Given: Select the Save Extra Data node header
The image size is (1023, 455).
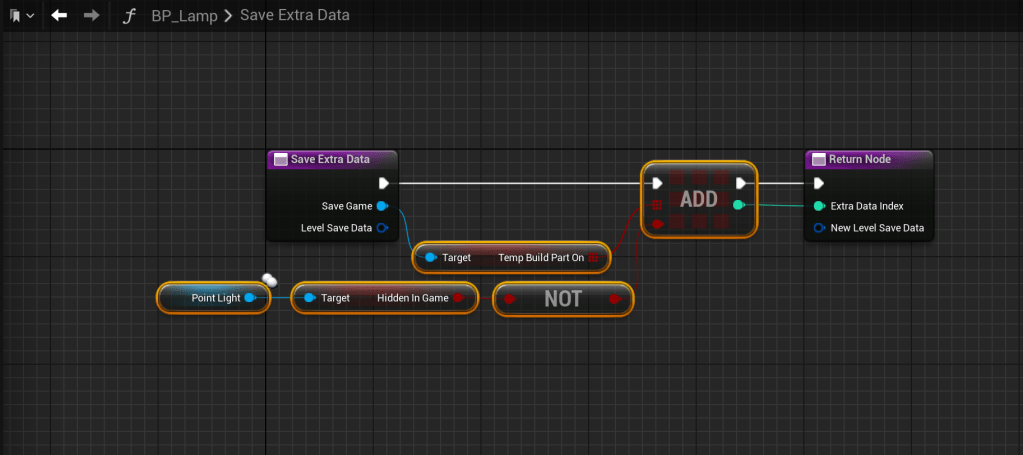Looking at the screenshot, I should pos(331,159).
